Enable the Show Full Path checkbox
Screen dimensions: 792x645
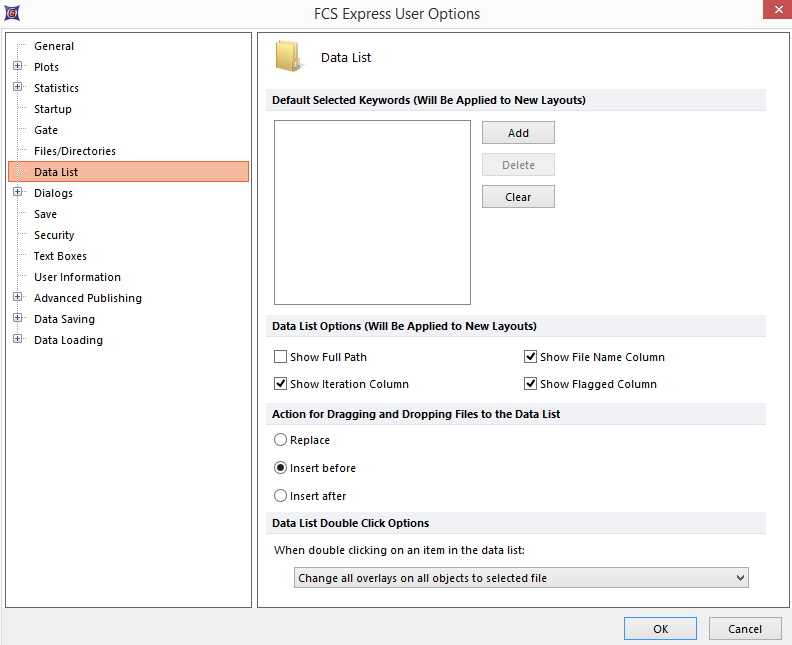tap(281, 357)
